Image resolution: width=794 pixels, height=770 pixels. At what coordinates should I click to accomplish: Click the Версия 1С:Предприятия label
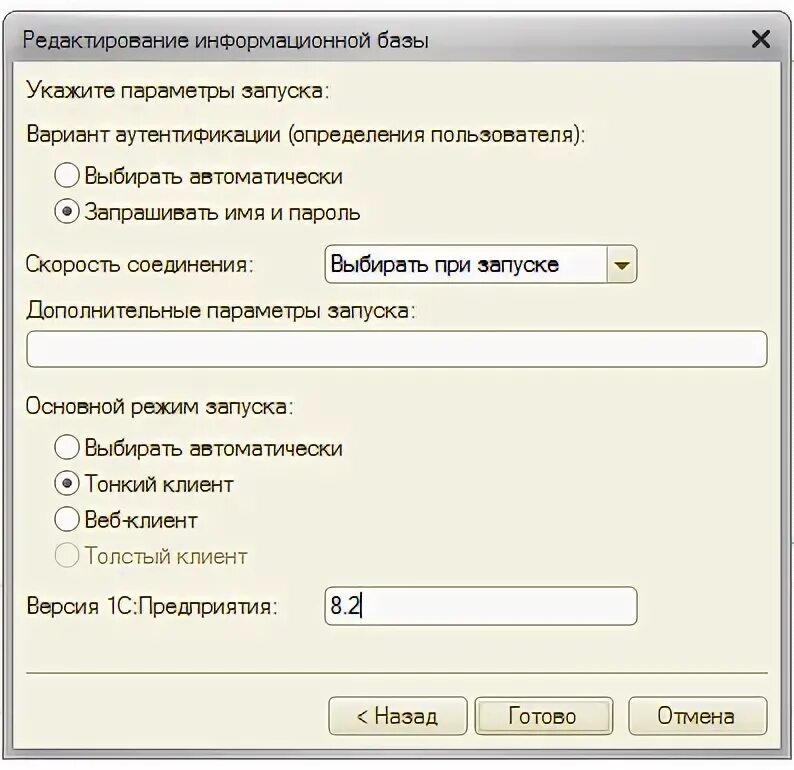pos(152,606)
